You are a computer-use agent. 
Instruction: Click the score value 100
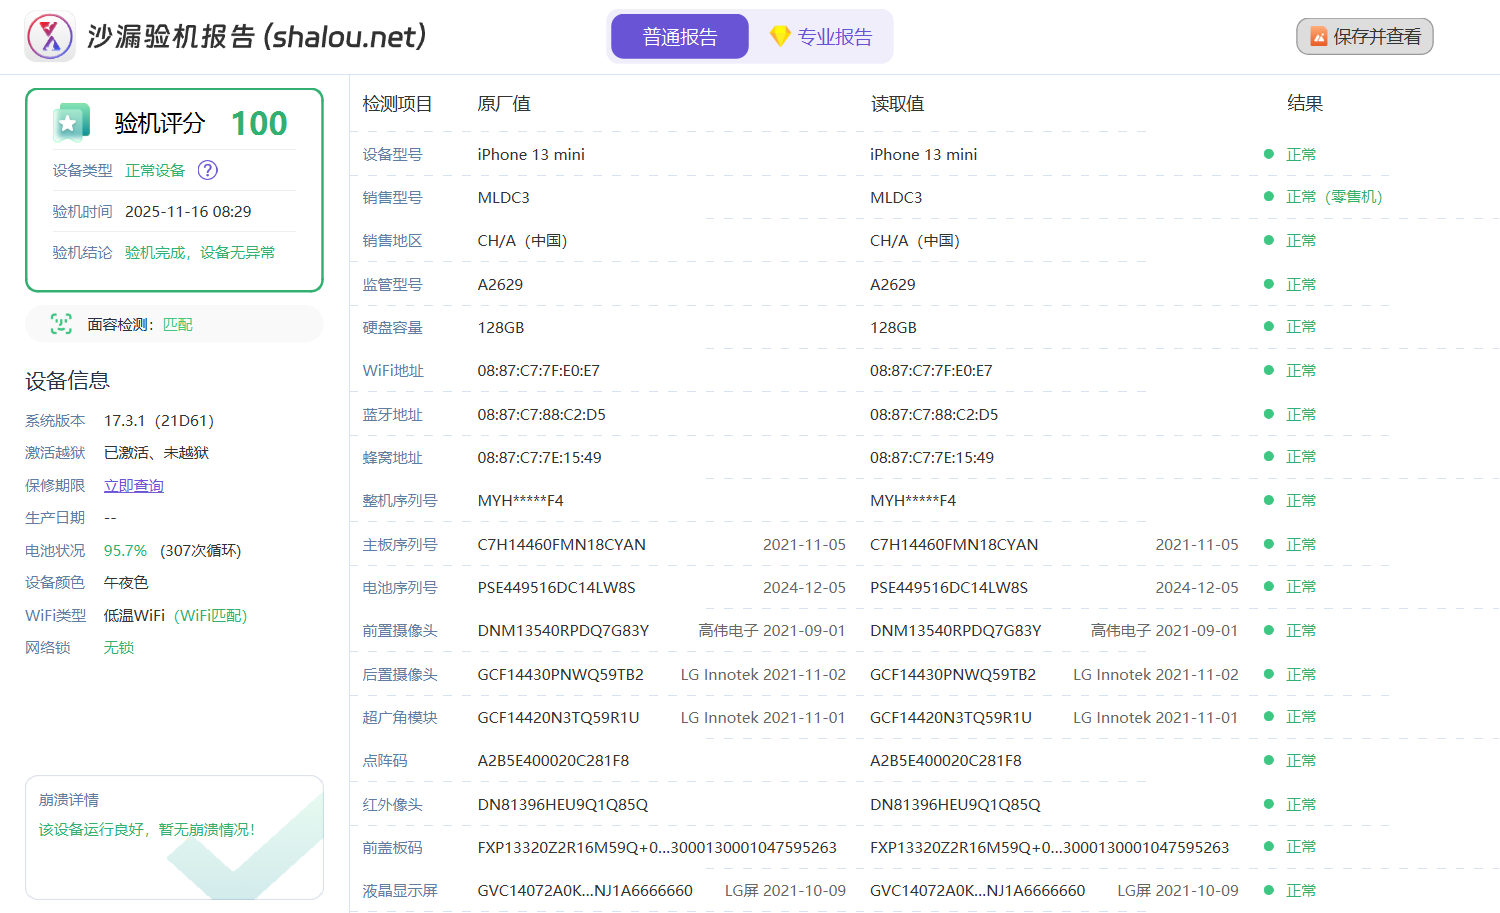tap(259, 124)
